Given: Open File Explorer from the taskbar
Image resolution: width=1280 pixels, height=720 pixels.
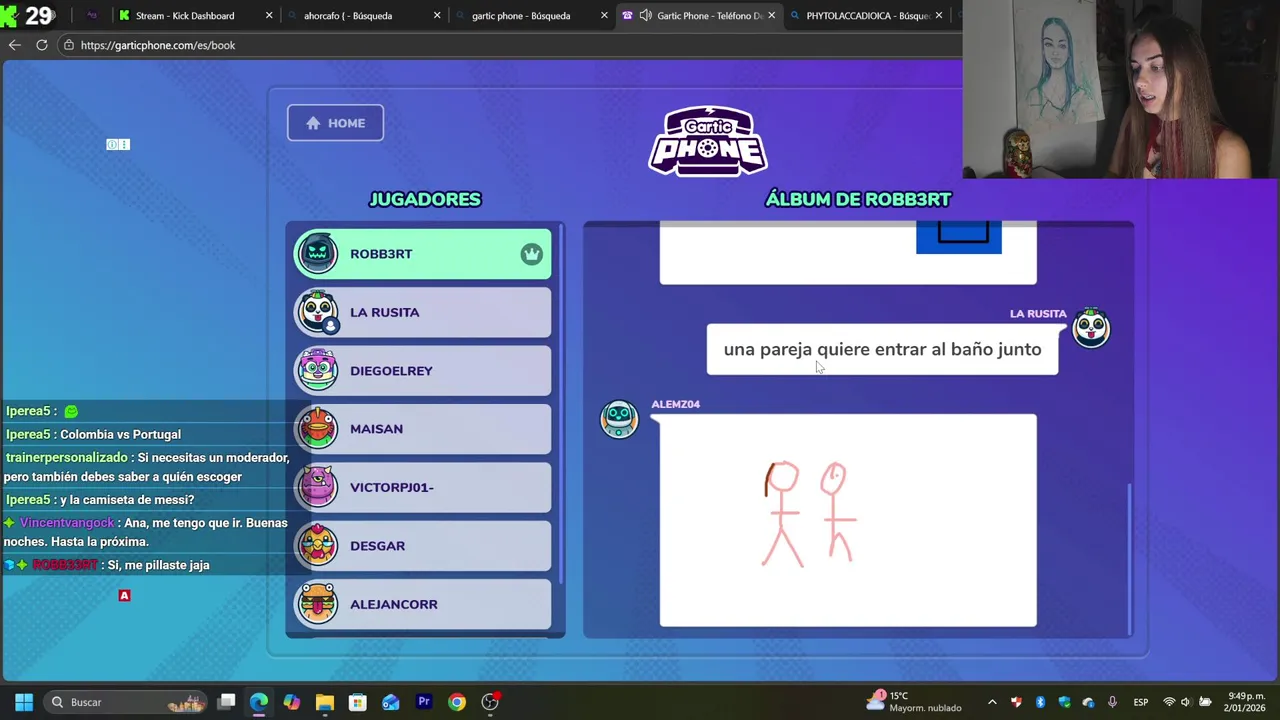Looking at the screenshot, I should (325, 702).
